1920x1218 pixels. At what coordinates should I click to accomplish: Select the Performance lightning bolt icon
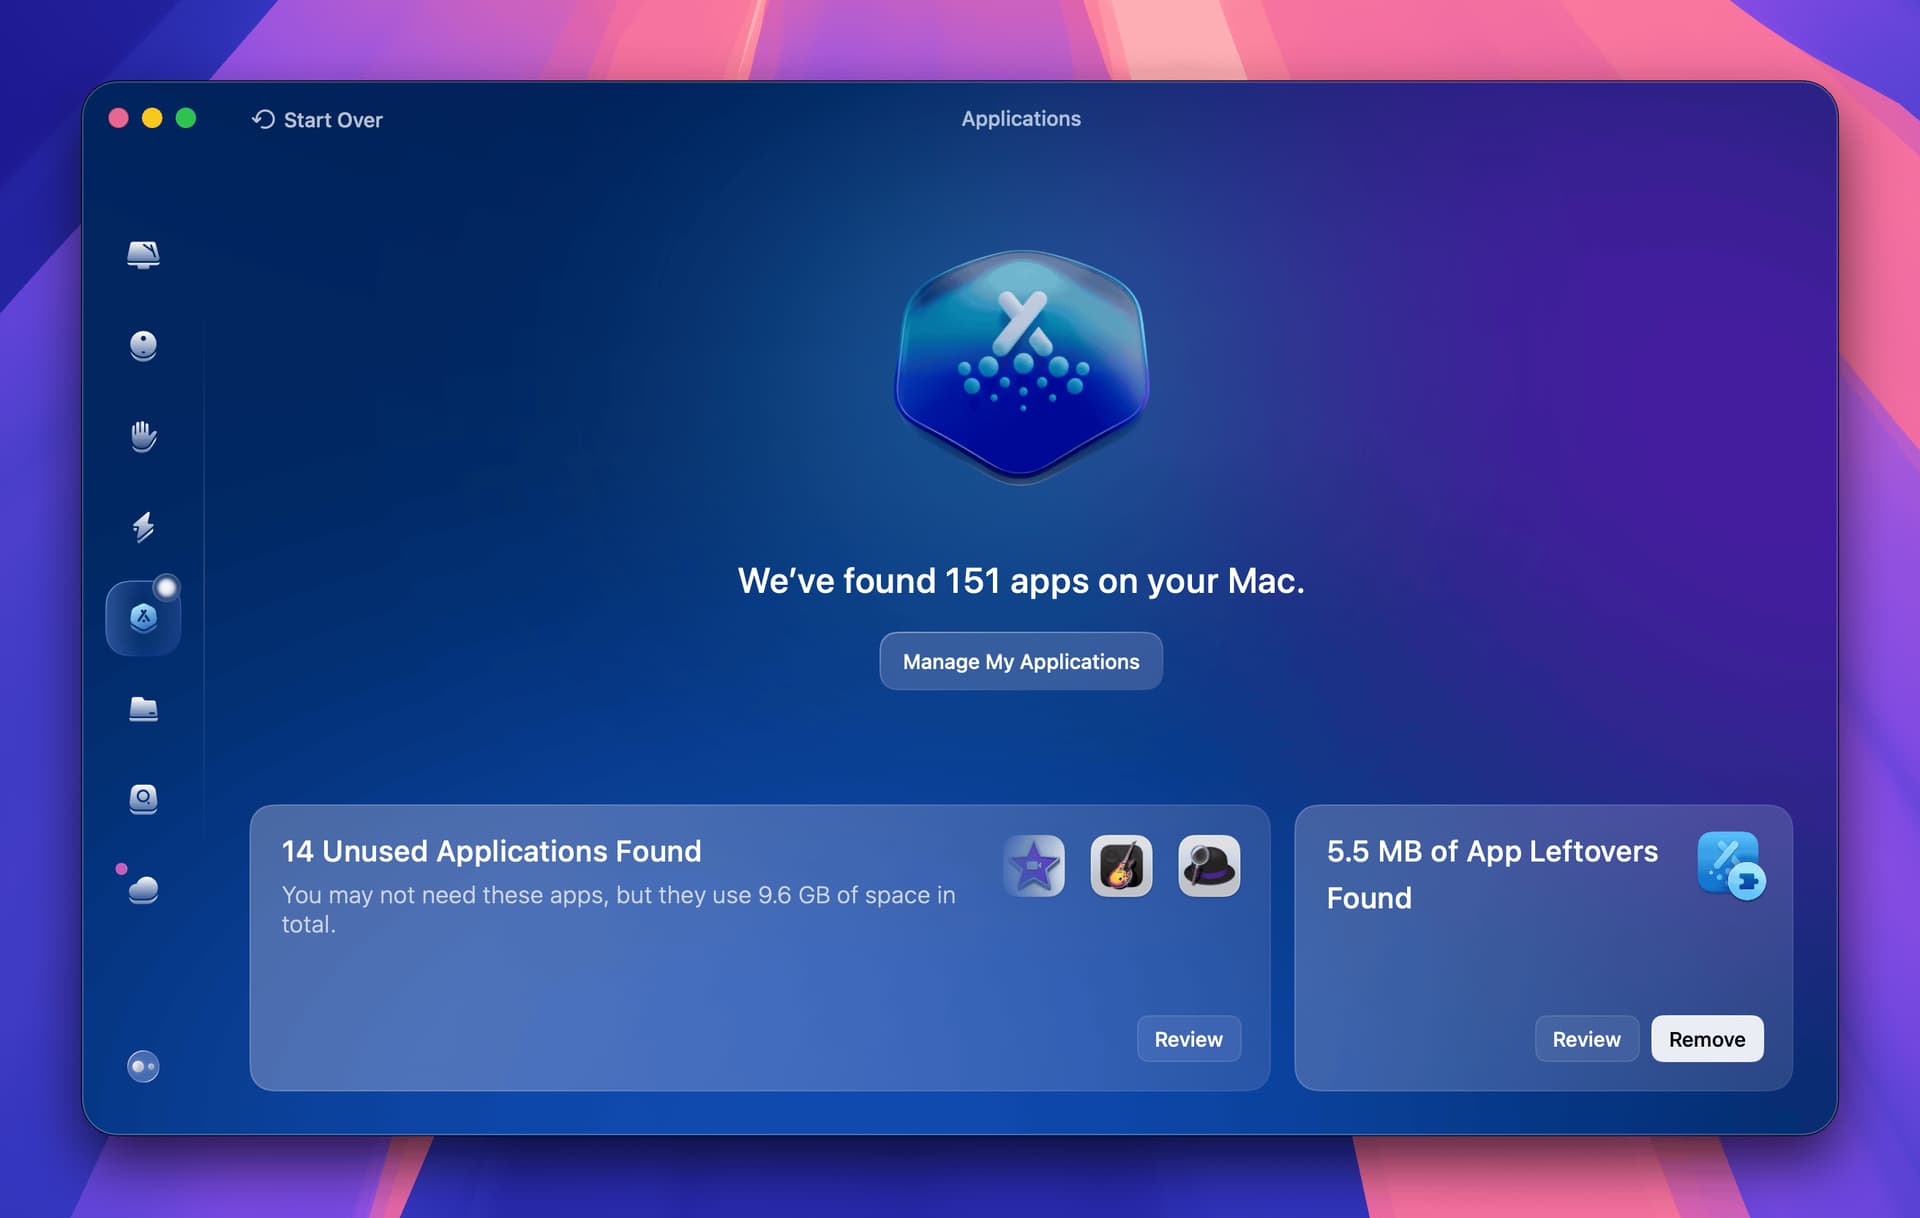tap(143, 527)
